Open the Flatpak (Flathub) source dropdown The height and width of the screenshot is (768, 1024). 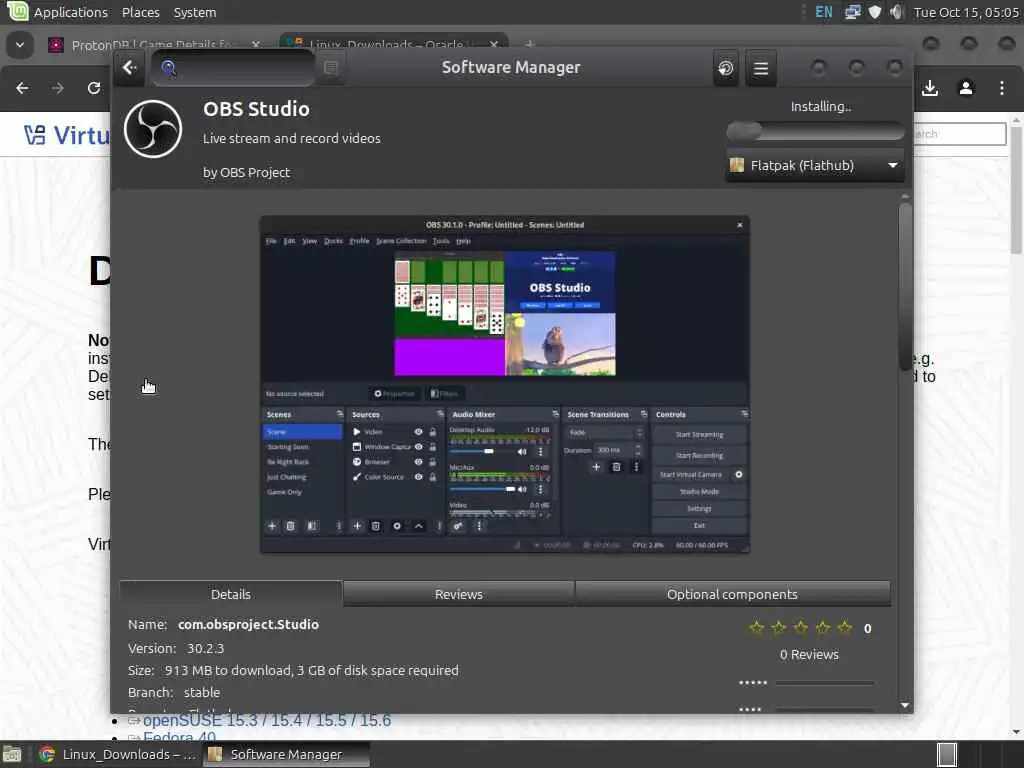click(814, 165)
